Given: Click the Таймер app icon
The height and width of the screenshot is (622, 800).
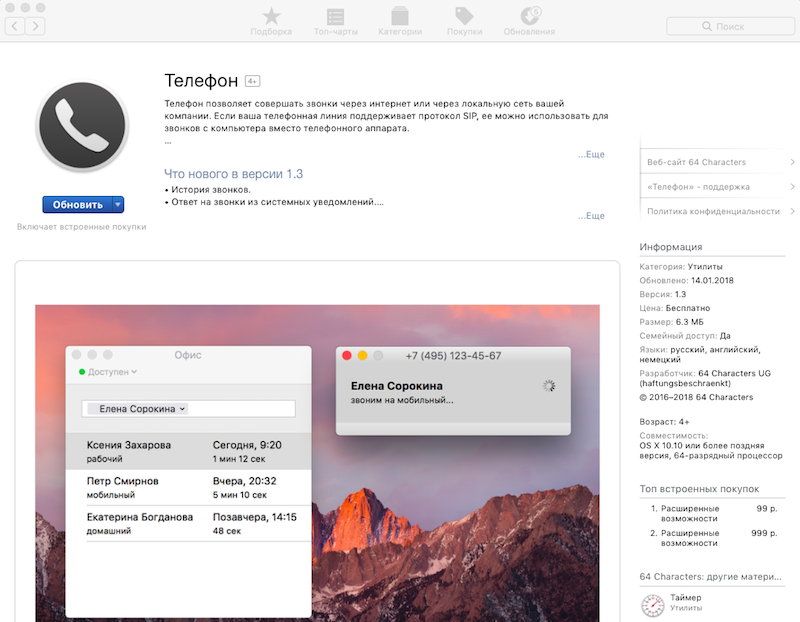Looking at the screenshot, I should (652, 604).
